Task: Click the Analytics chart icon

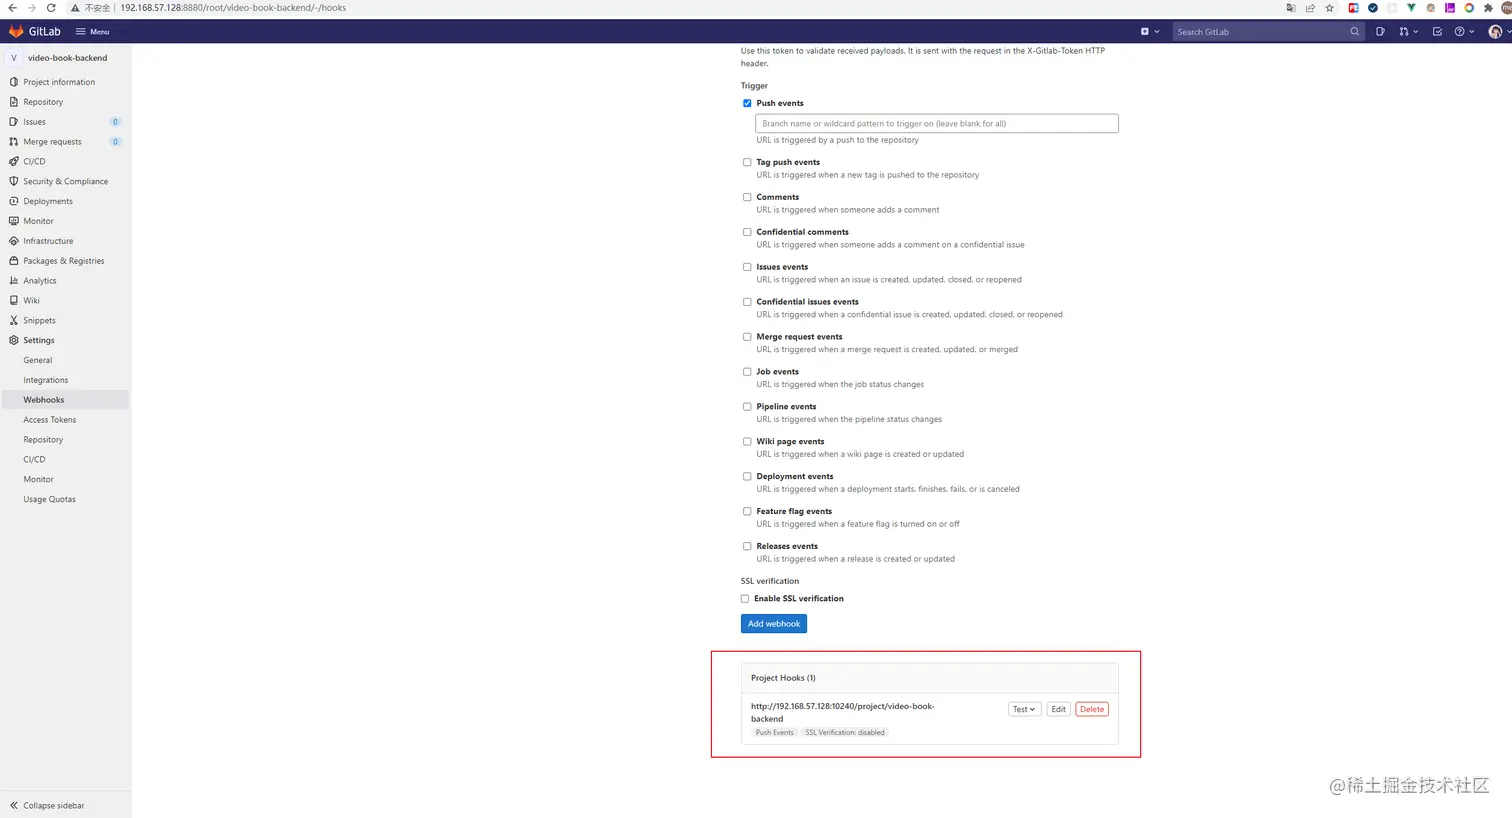Action: coord(13,281)
